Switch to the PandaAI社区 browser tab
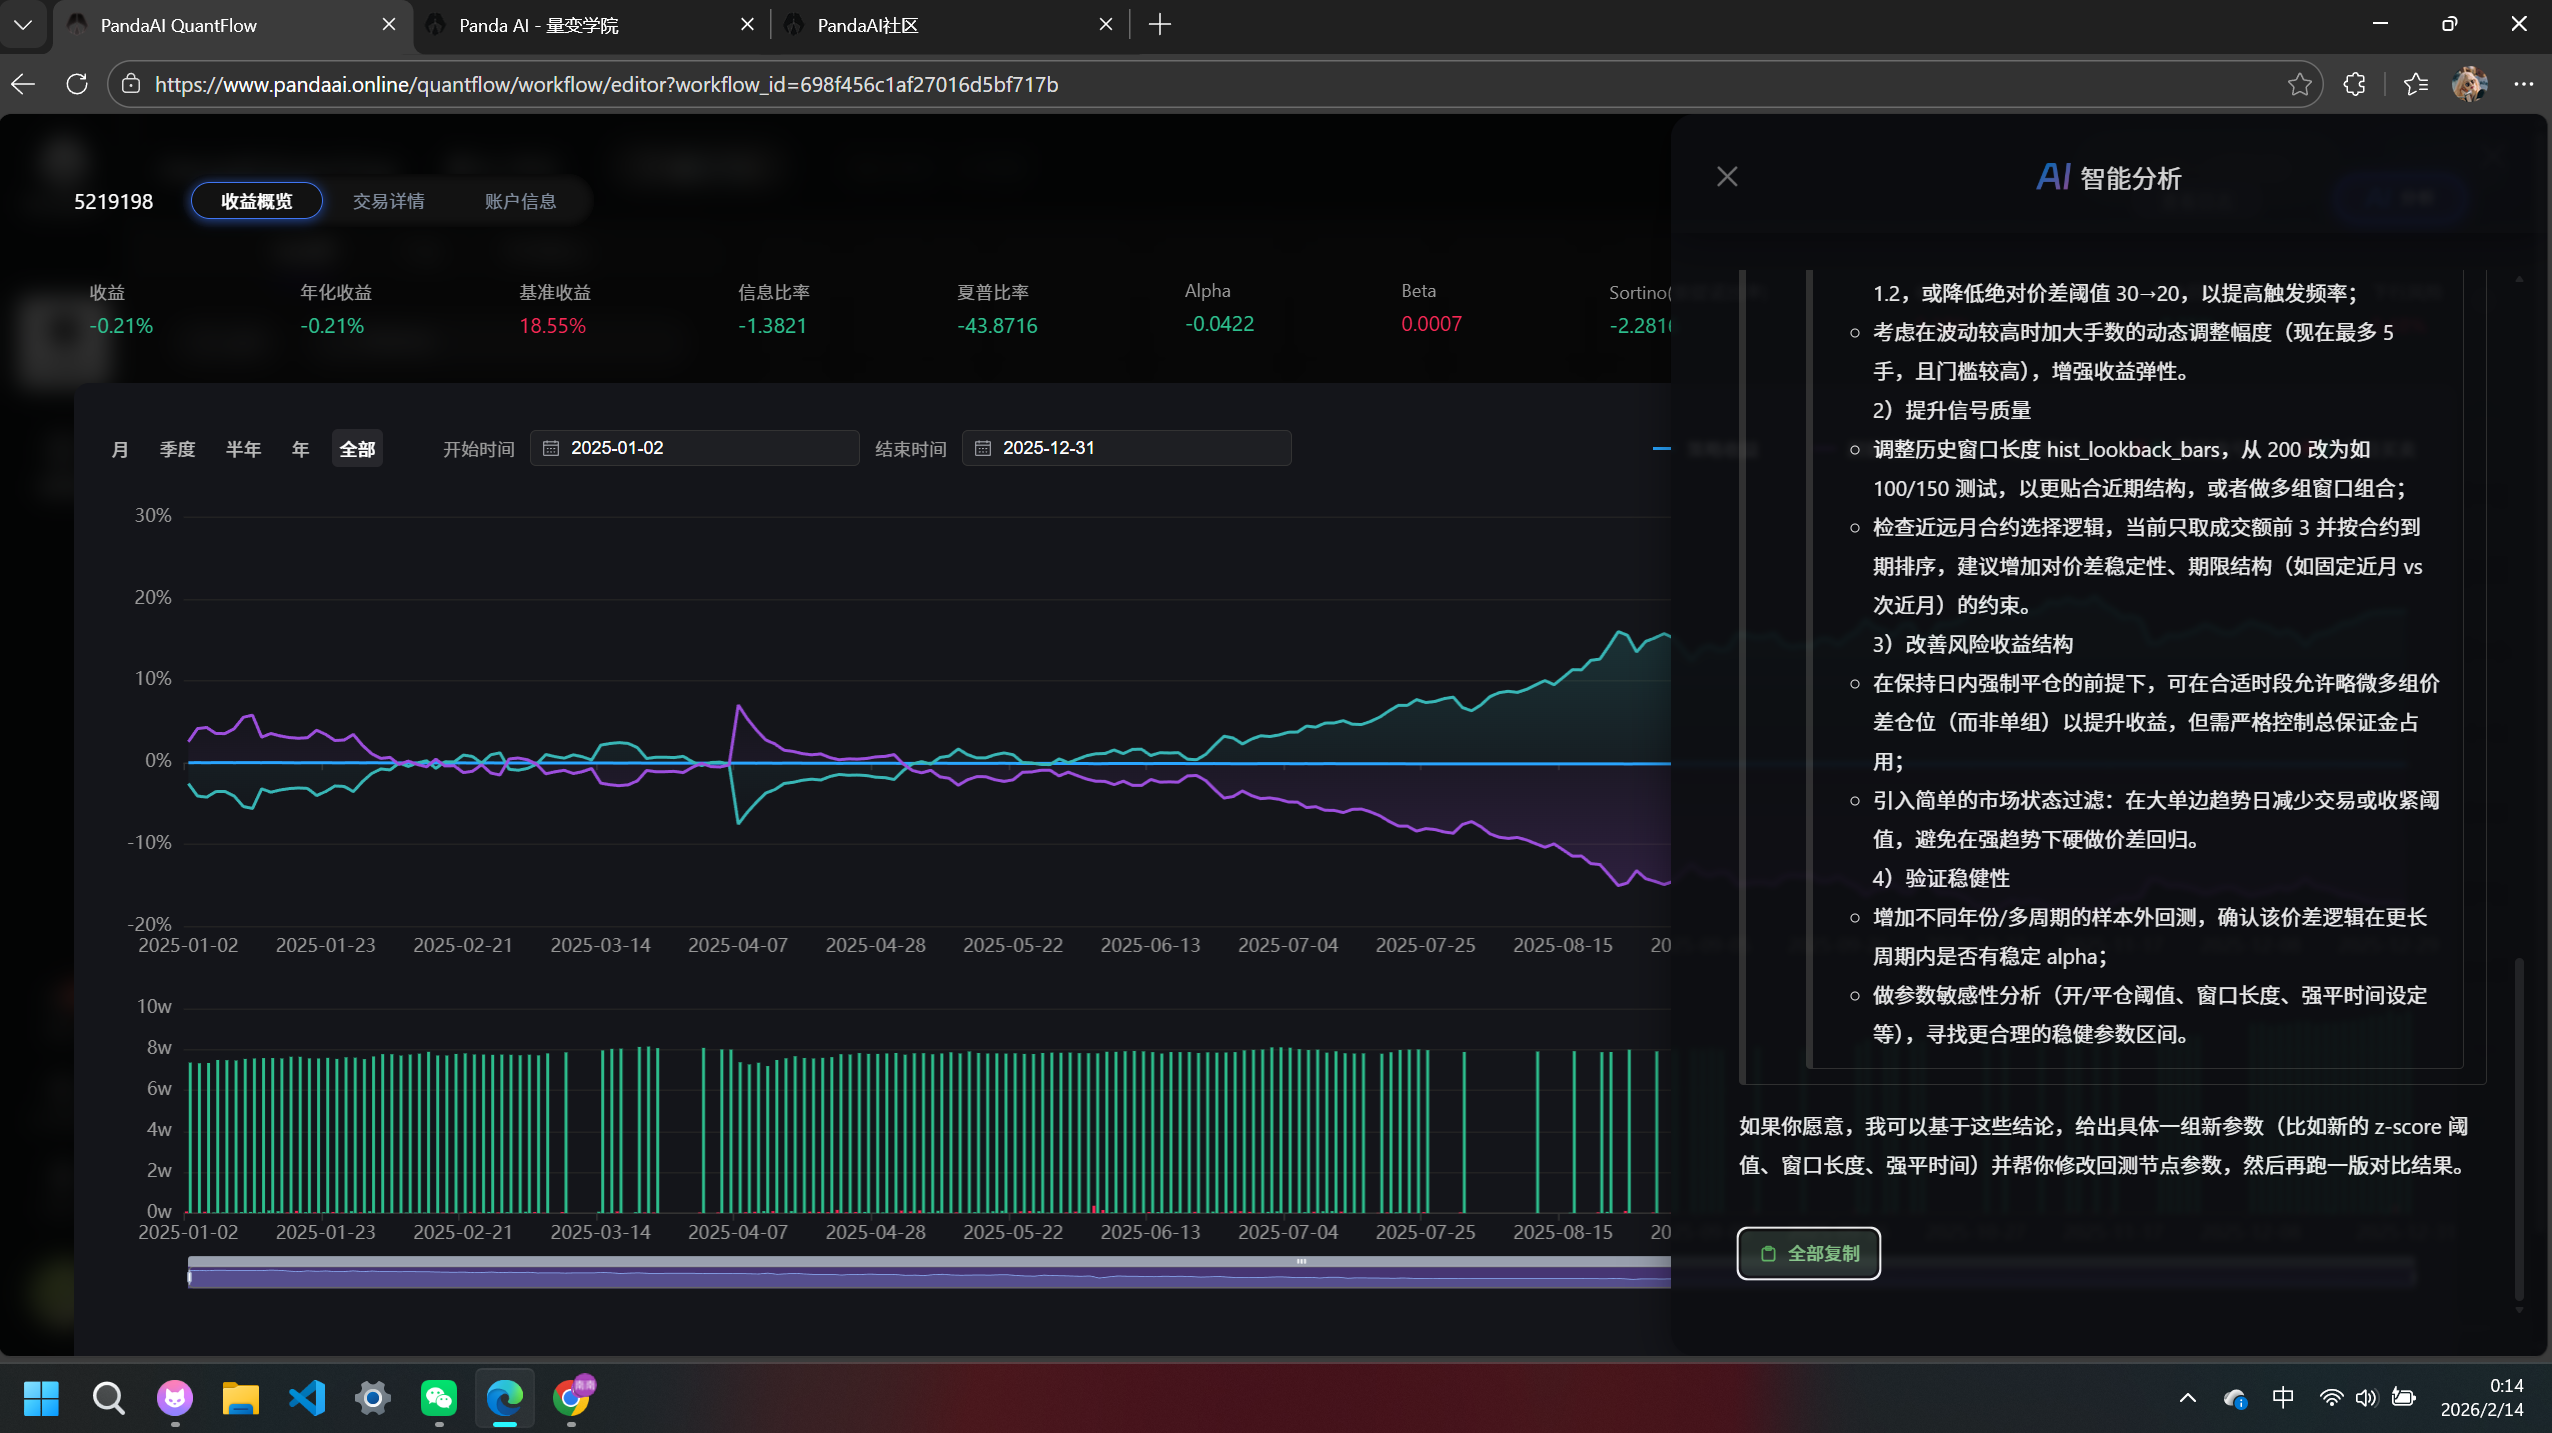 (x=948, y=25)
